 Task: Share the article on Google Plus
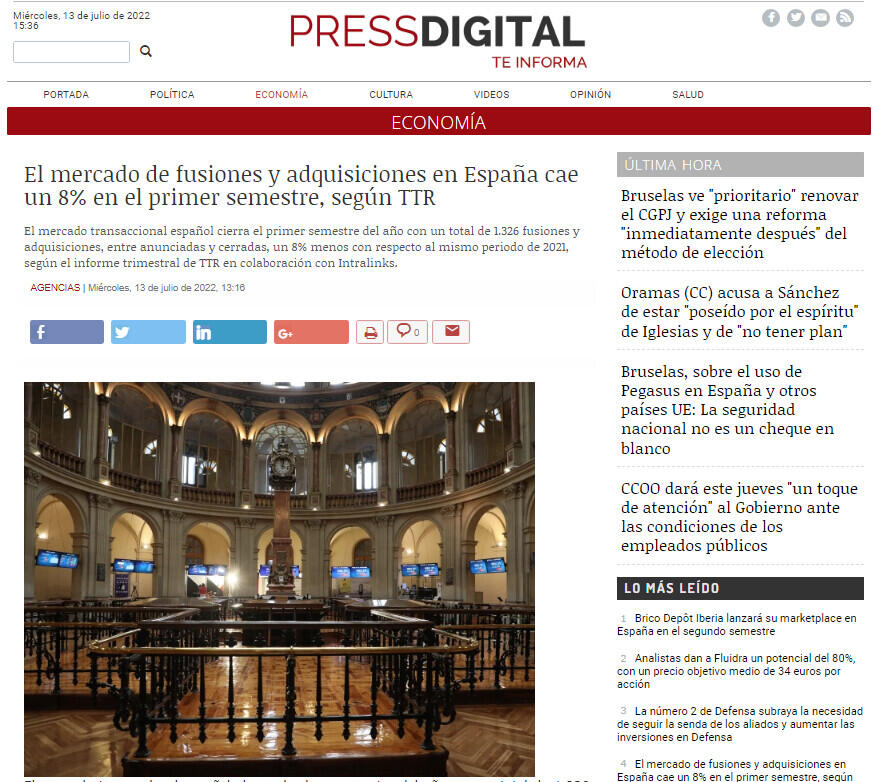[311, 332]
